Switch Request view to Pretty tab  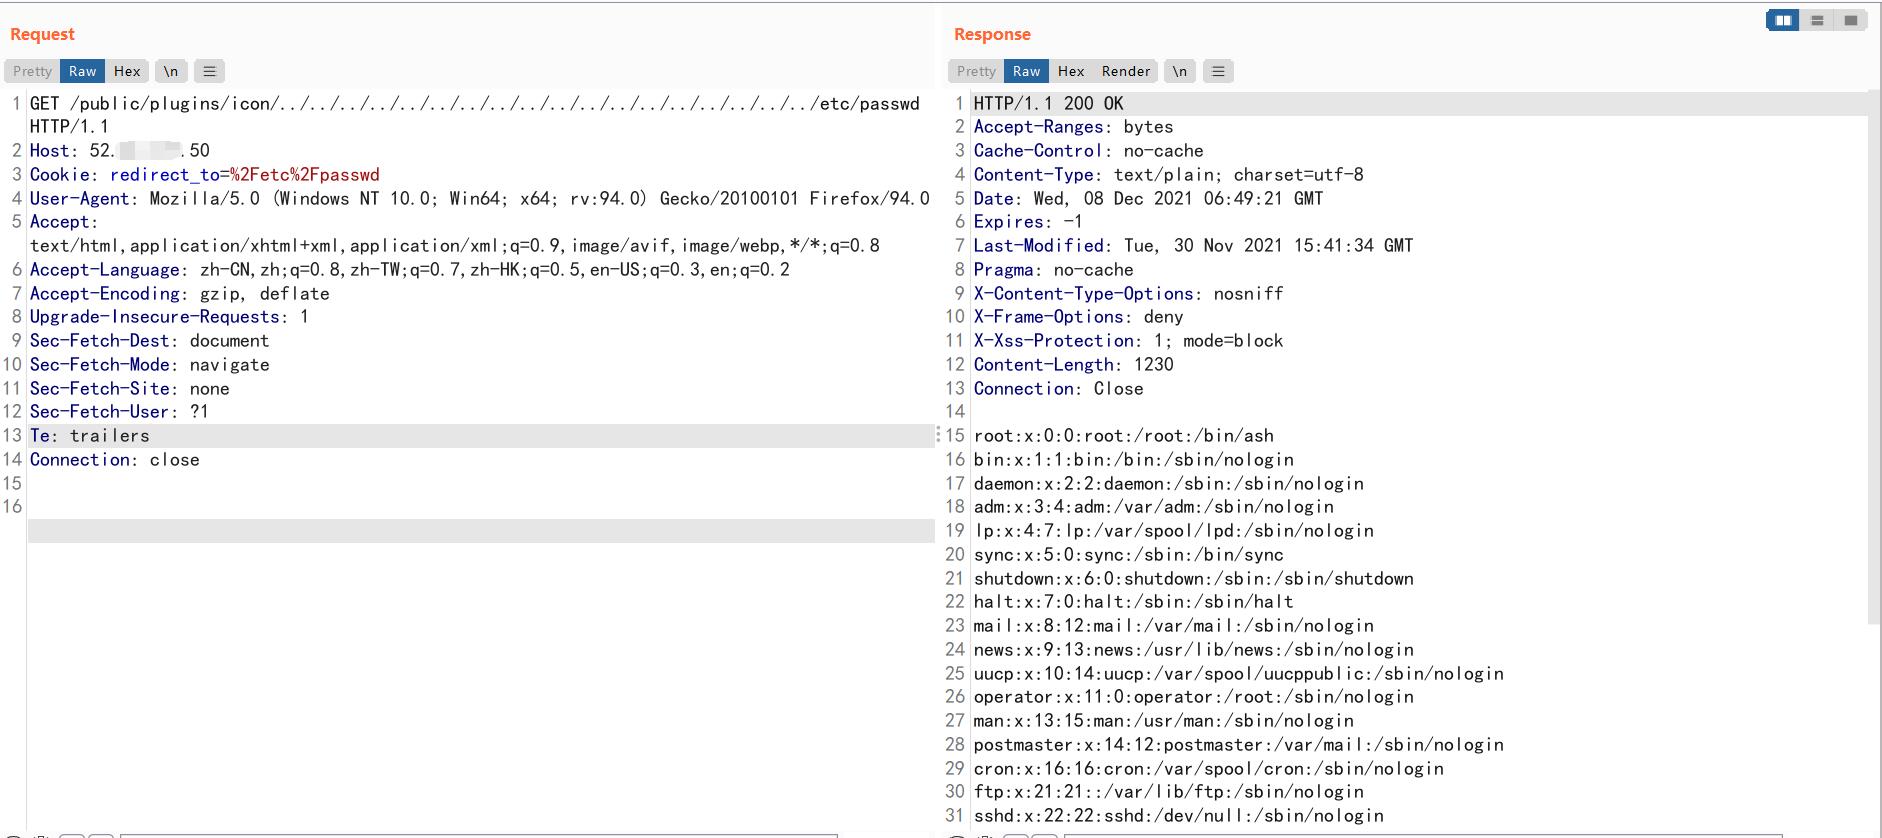pos(32,71)
